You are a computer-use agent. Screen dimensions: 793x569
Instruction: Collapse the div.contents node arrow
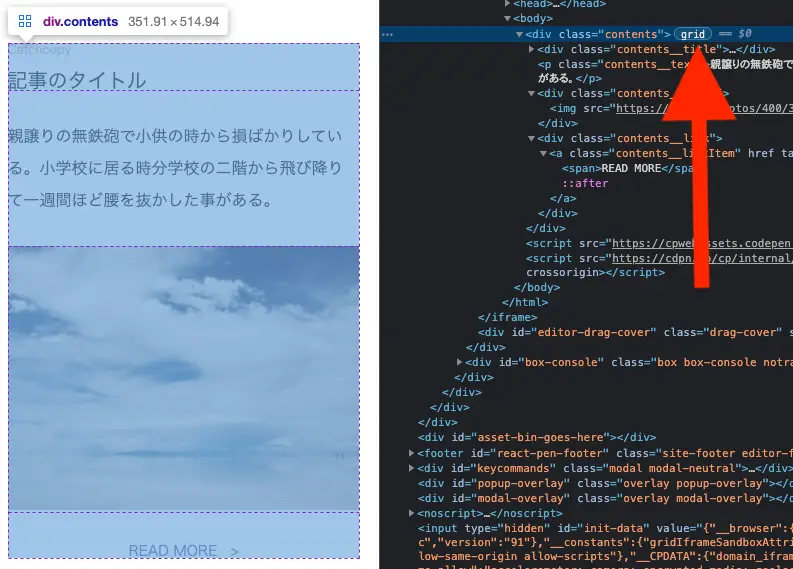coord(519,34)
